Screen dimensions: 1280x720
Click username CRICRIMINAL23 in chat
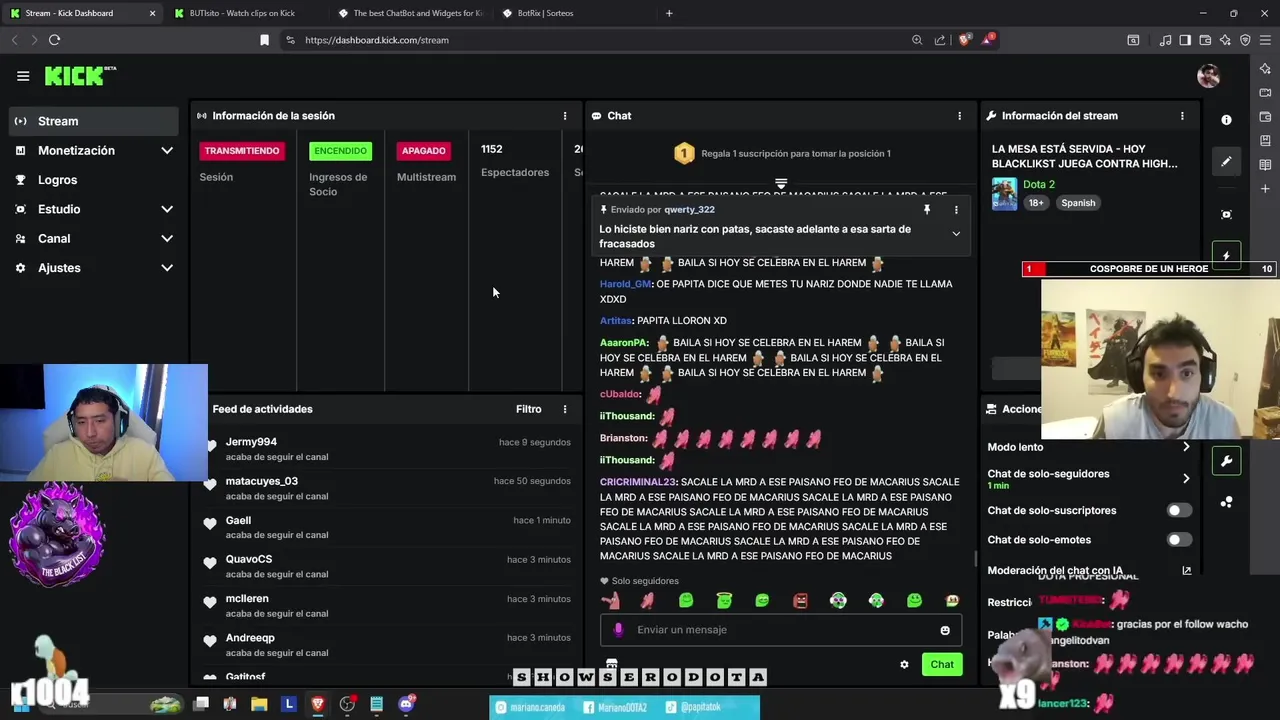[638, 482]
